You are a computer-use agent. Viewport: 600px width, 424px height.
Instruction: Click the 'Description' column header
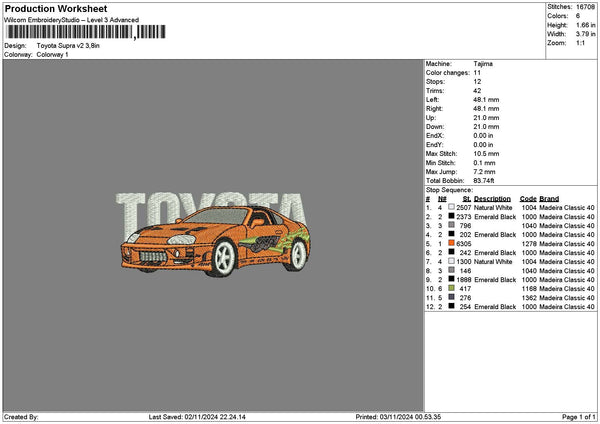click(x=492, y=199)
